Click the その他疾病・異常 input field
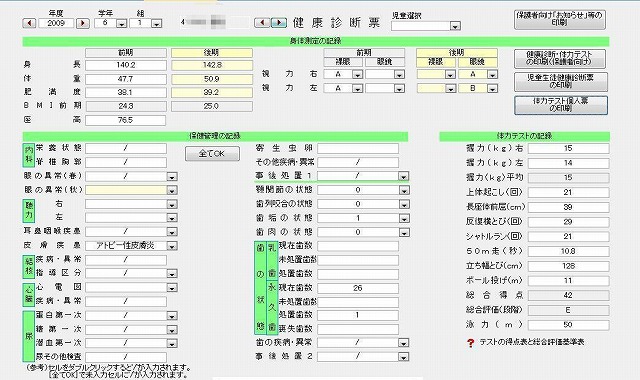 tap(358, 162)
